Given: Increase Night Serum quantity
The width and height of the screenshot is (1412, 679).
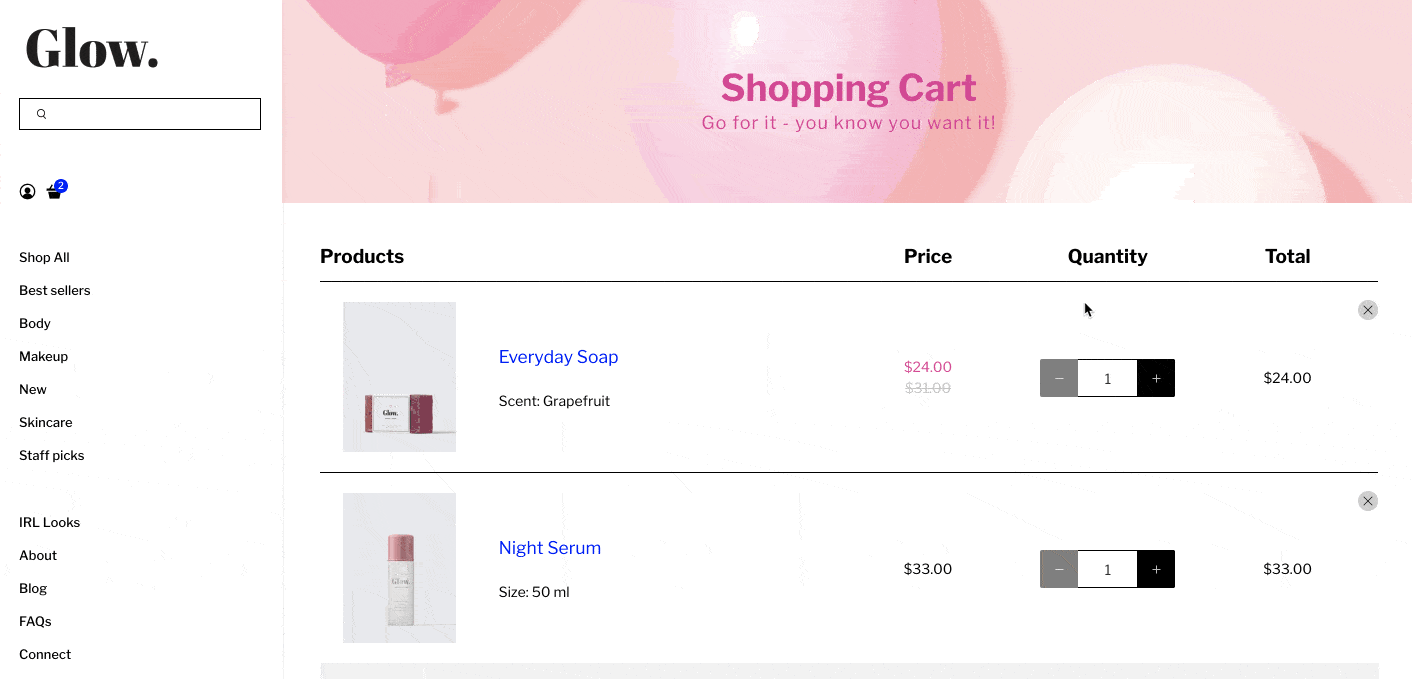Looking at the screenshot, I should pos(1156,569).
